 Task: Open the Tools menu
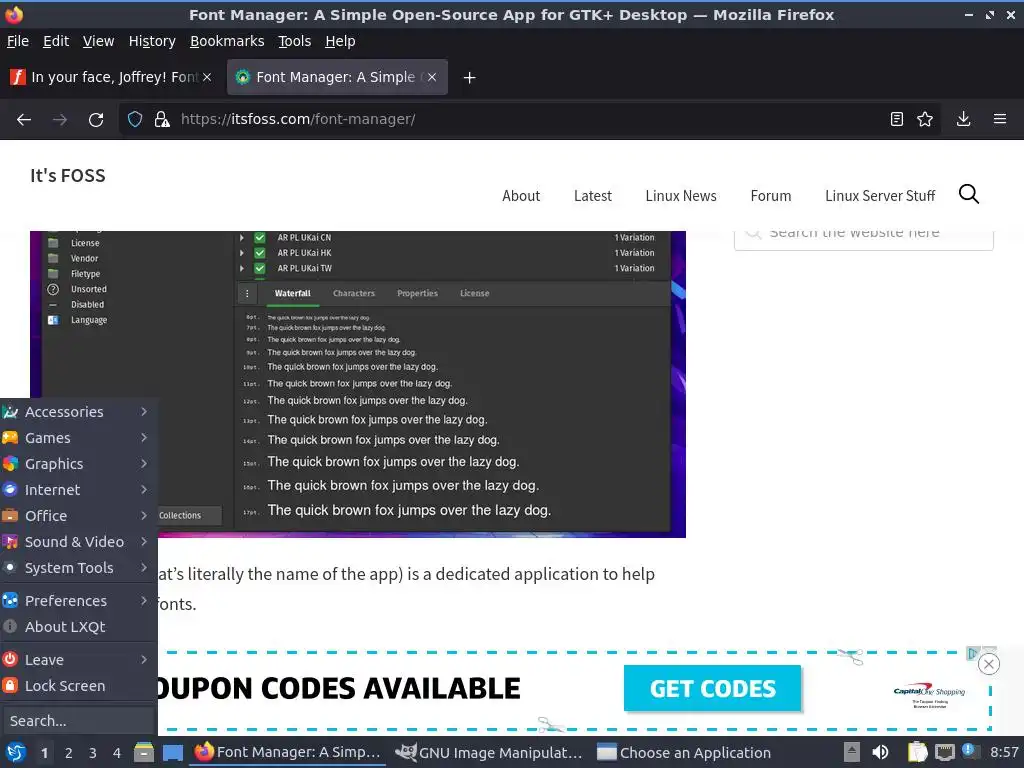coord(295,41)
